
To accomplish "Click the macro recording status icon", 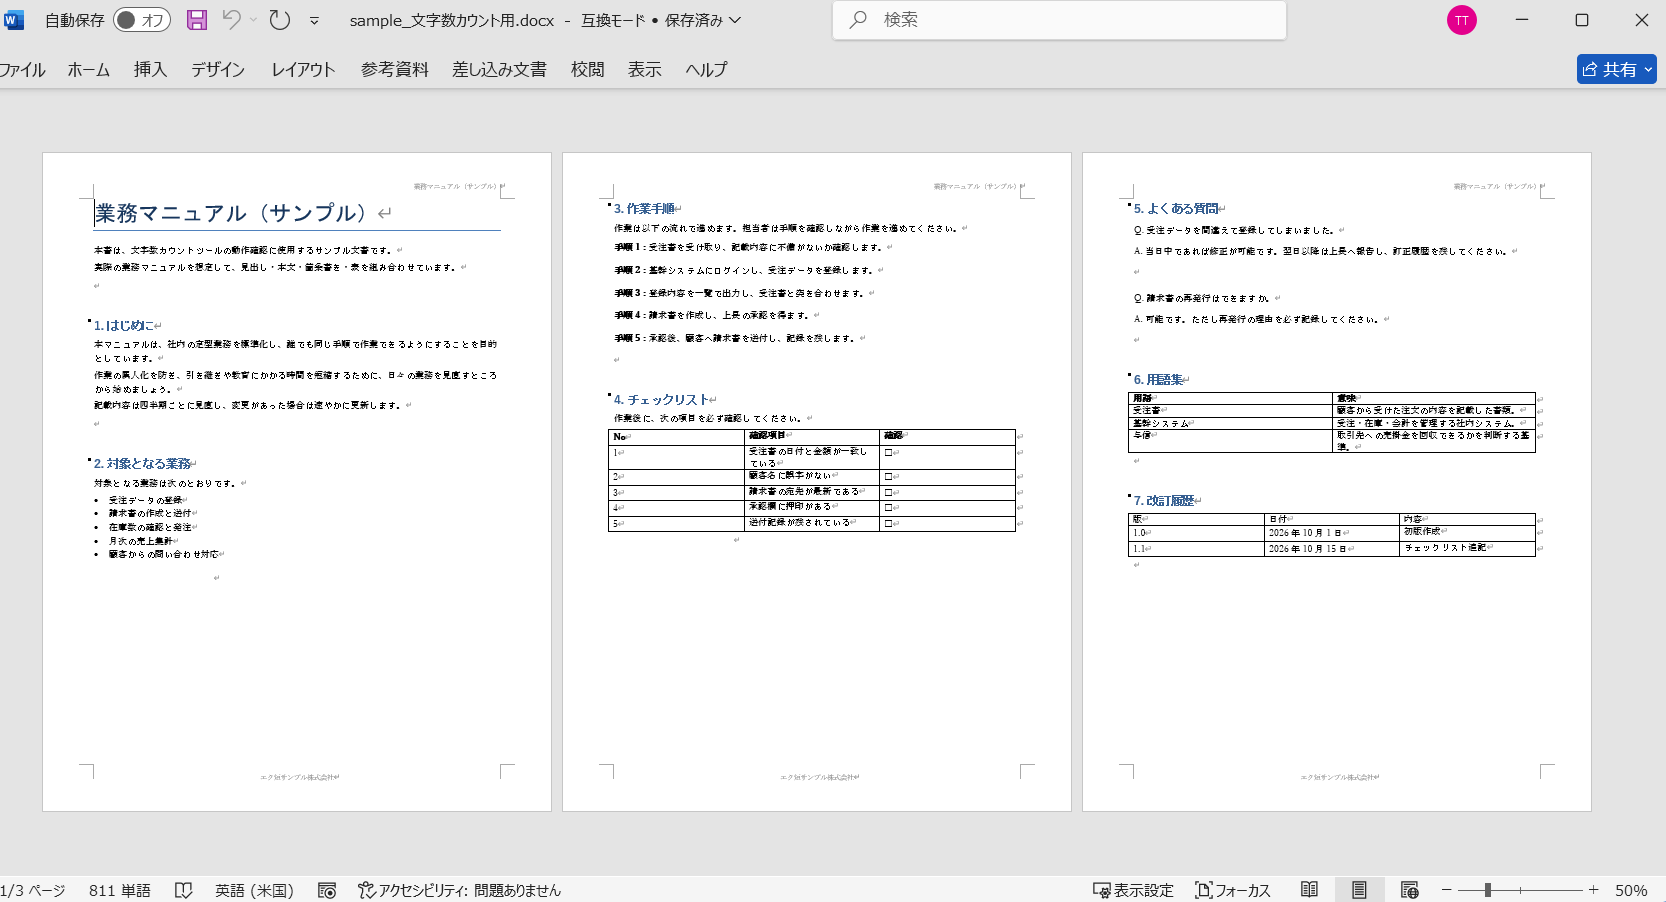I will pos(327,890).
